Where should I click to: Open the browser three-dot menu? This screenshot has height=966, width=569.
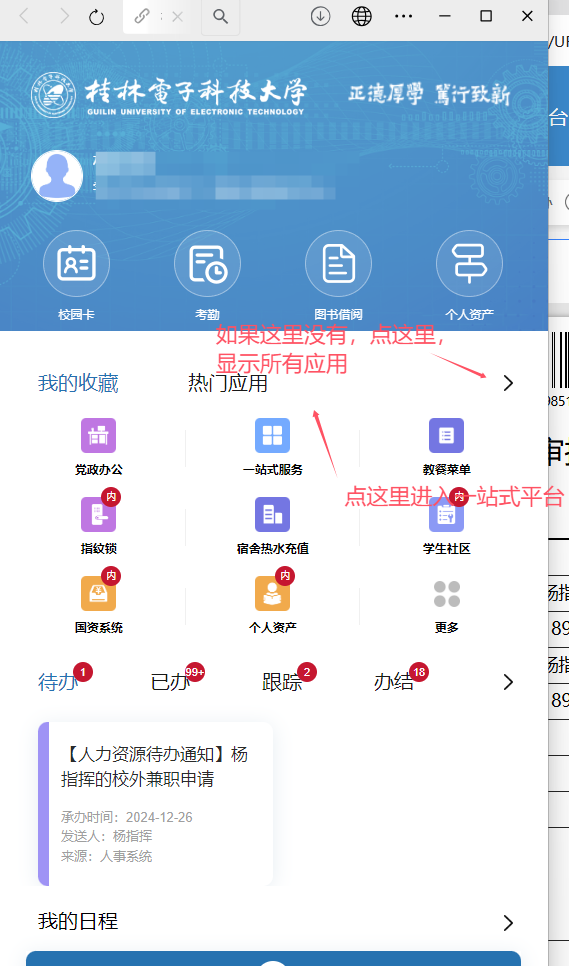pos(403,17)
